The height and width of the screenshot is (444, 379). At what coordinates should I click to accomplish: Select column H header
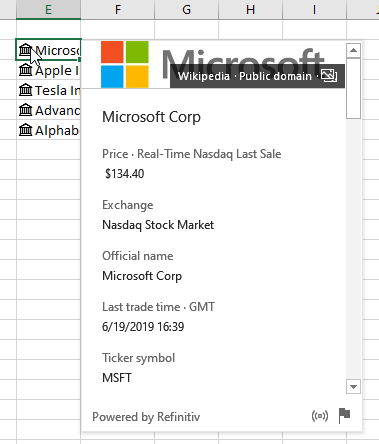coord(250,10)
